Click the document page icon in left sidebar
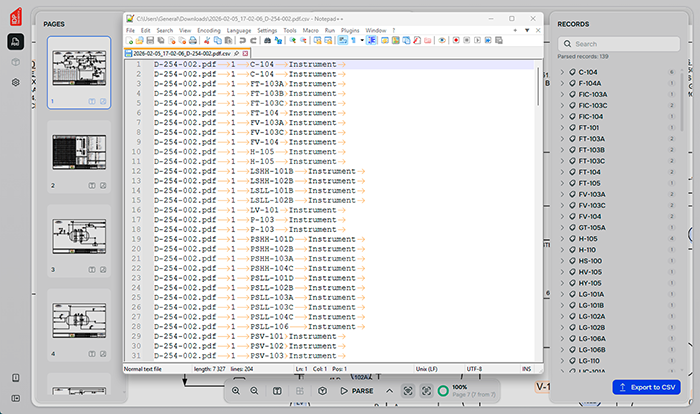The image size is (700, 414). point(16,42)
